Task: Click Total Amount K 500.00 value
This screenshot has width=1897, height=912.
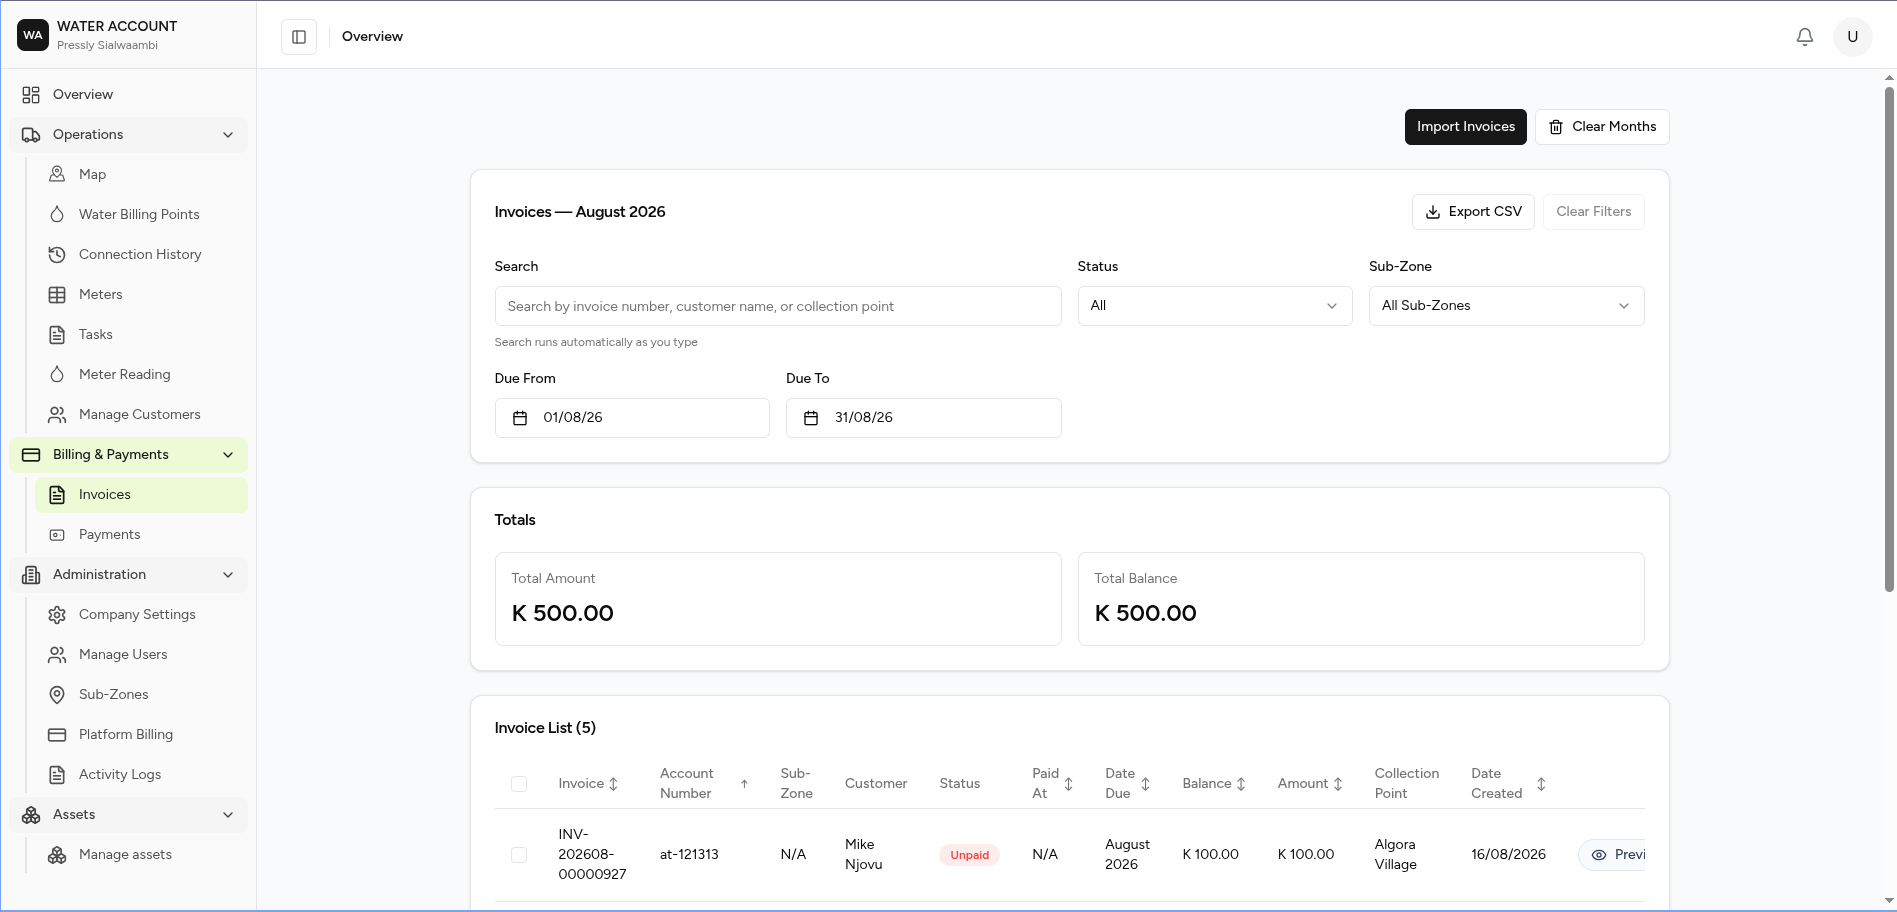Action: (x=563, y=613)
